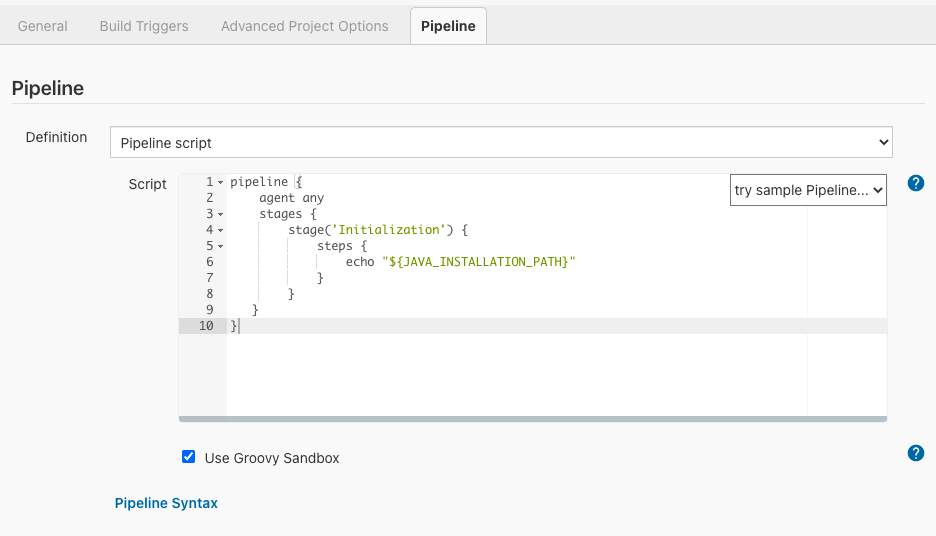Open the Definition dropdown showing Pipeline script
The height and width of the screenshot is (536, 936).
pos(501,142)
